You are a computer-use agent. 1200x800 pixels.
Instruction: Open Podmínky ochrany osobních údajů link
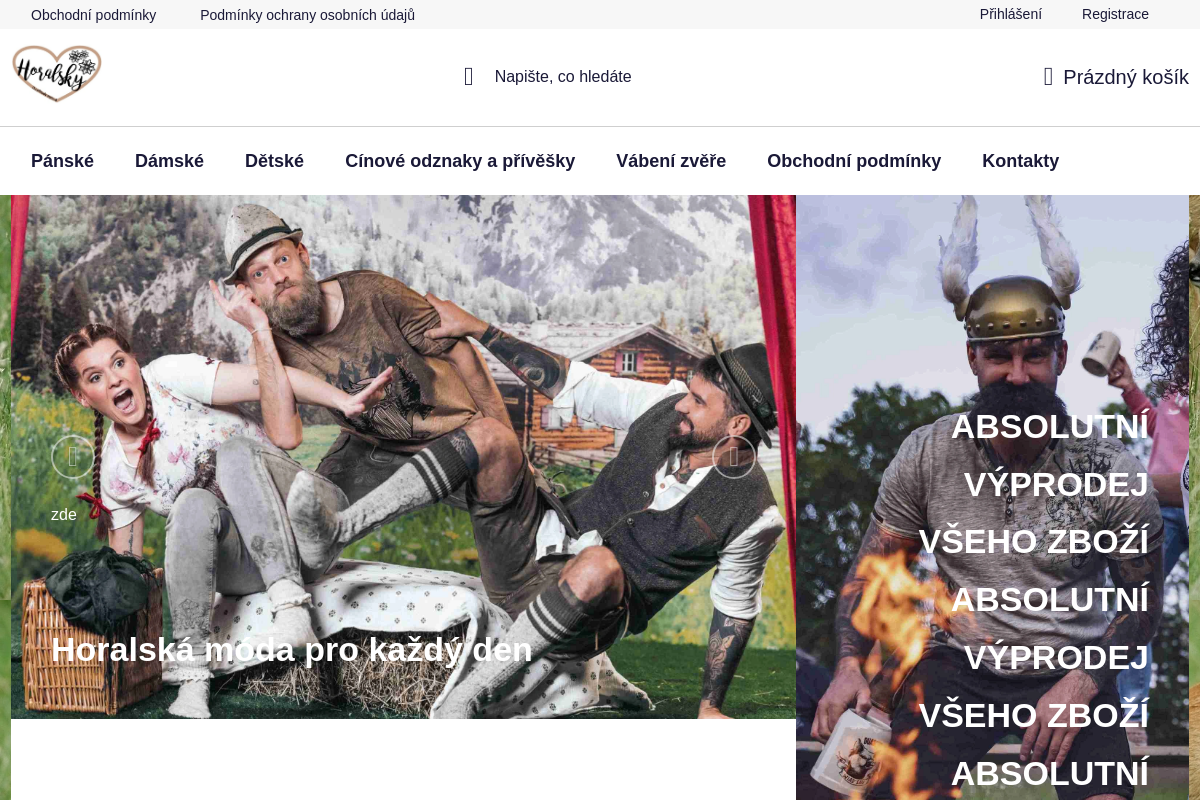point(307,15)
